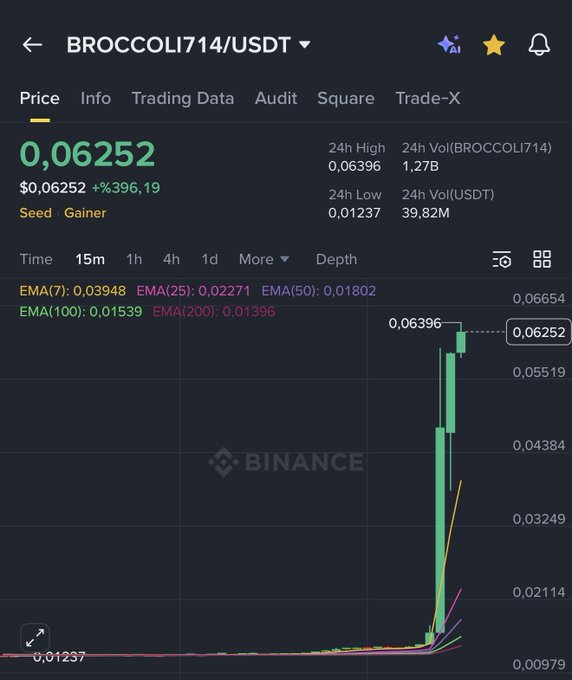572x680 pixels.
Task: Switch to the Info tab
Action: (x=96, y=98)
